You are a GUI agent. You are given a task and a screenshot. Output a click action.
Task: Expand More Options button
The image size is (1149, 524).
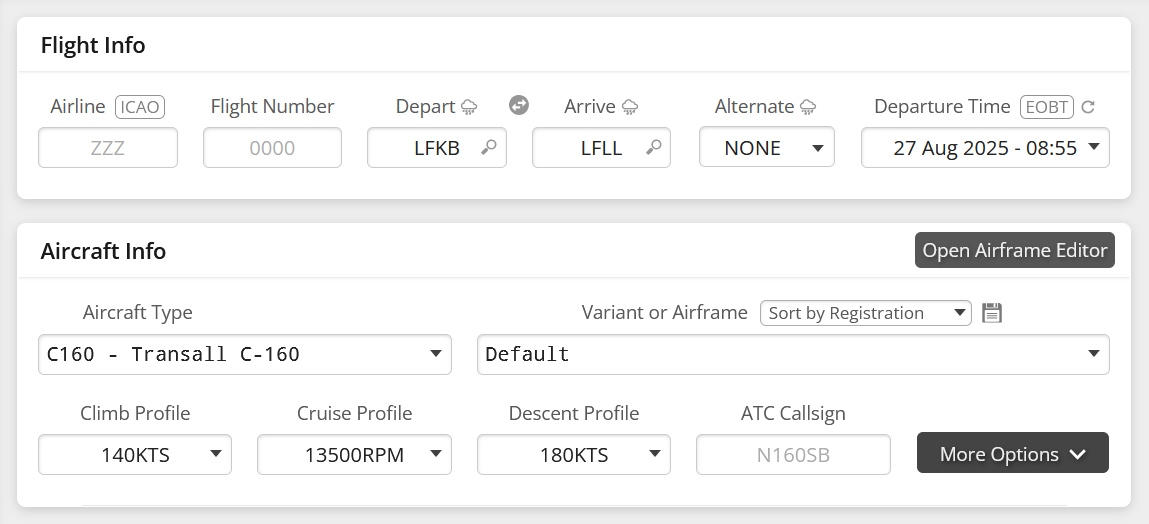pos(1012,454)
